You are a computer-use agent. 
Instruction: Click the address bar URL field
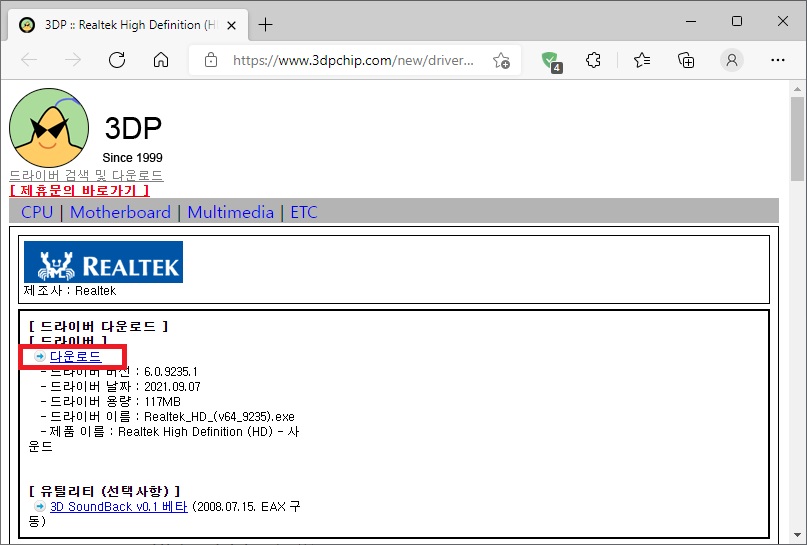[353, 61]
